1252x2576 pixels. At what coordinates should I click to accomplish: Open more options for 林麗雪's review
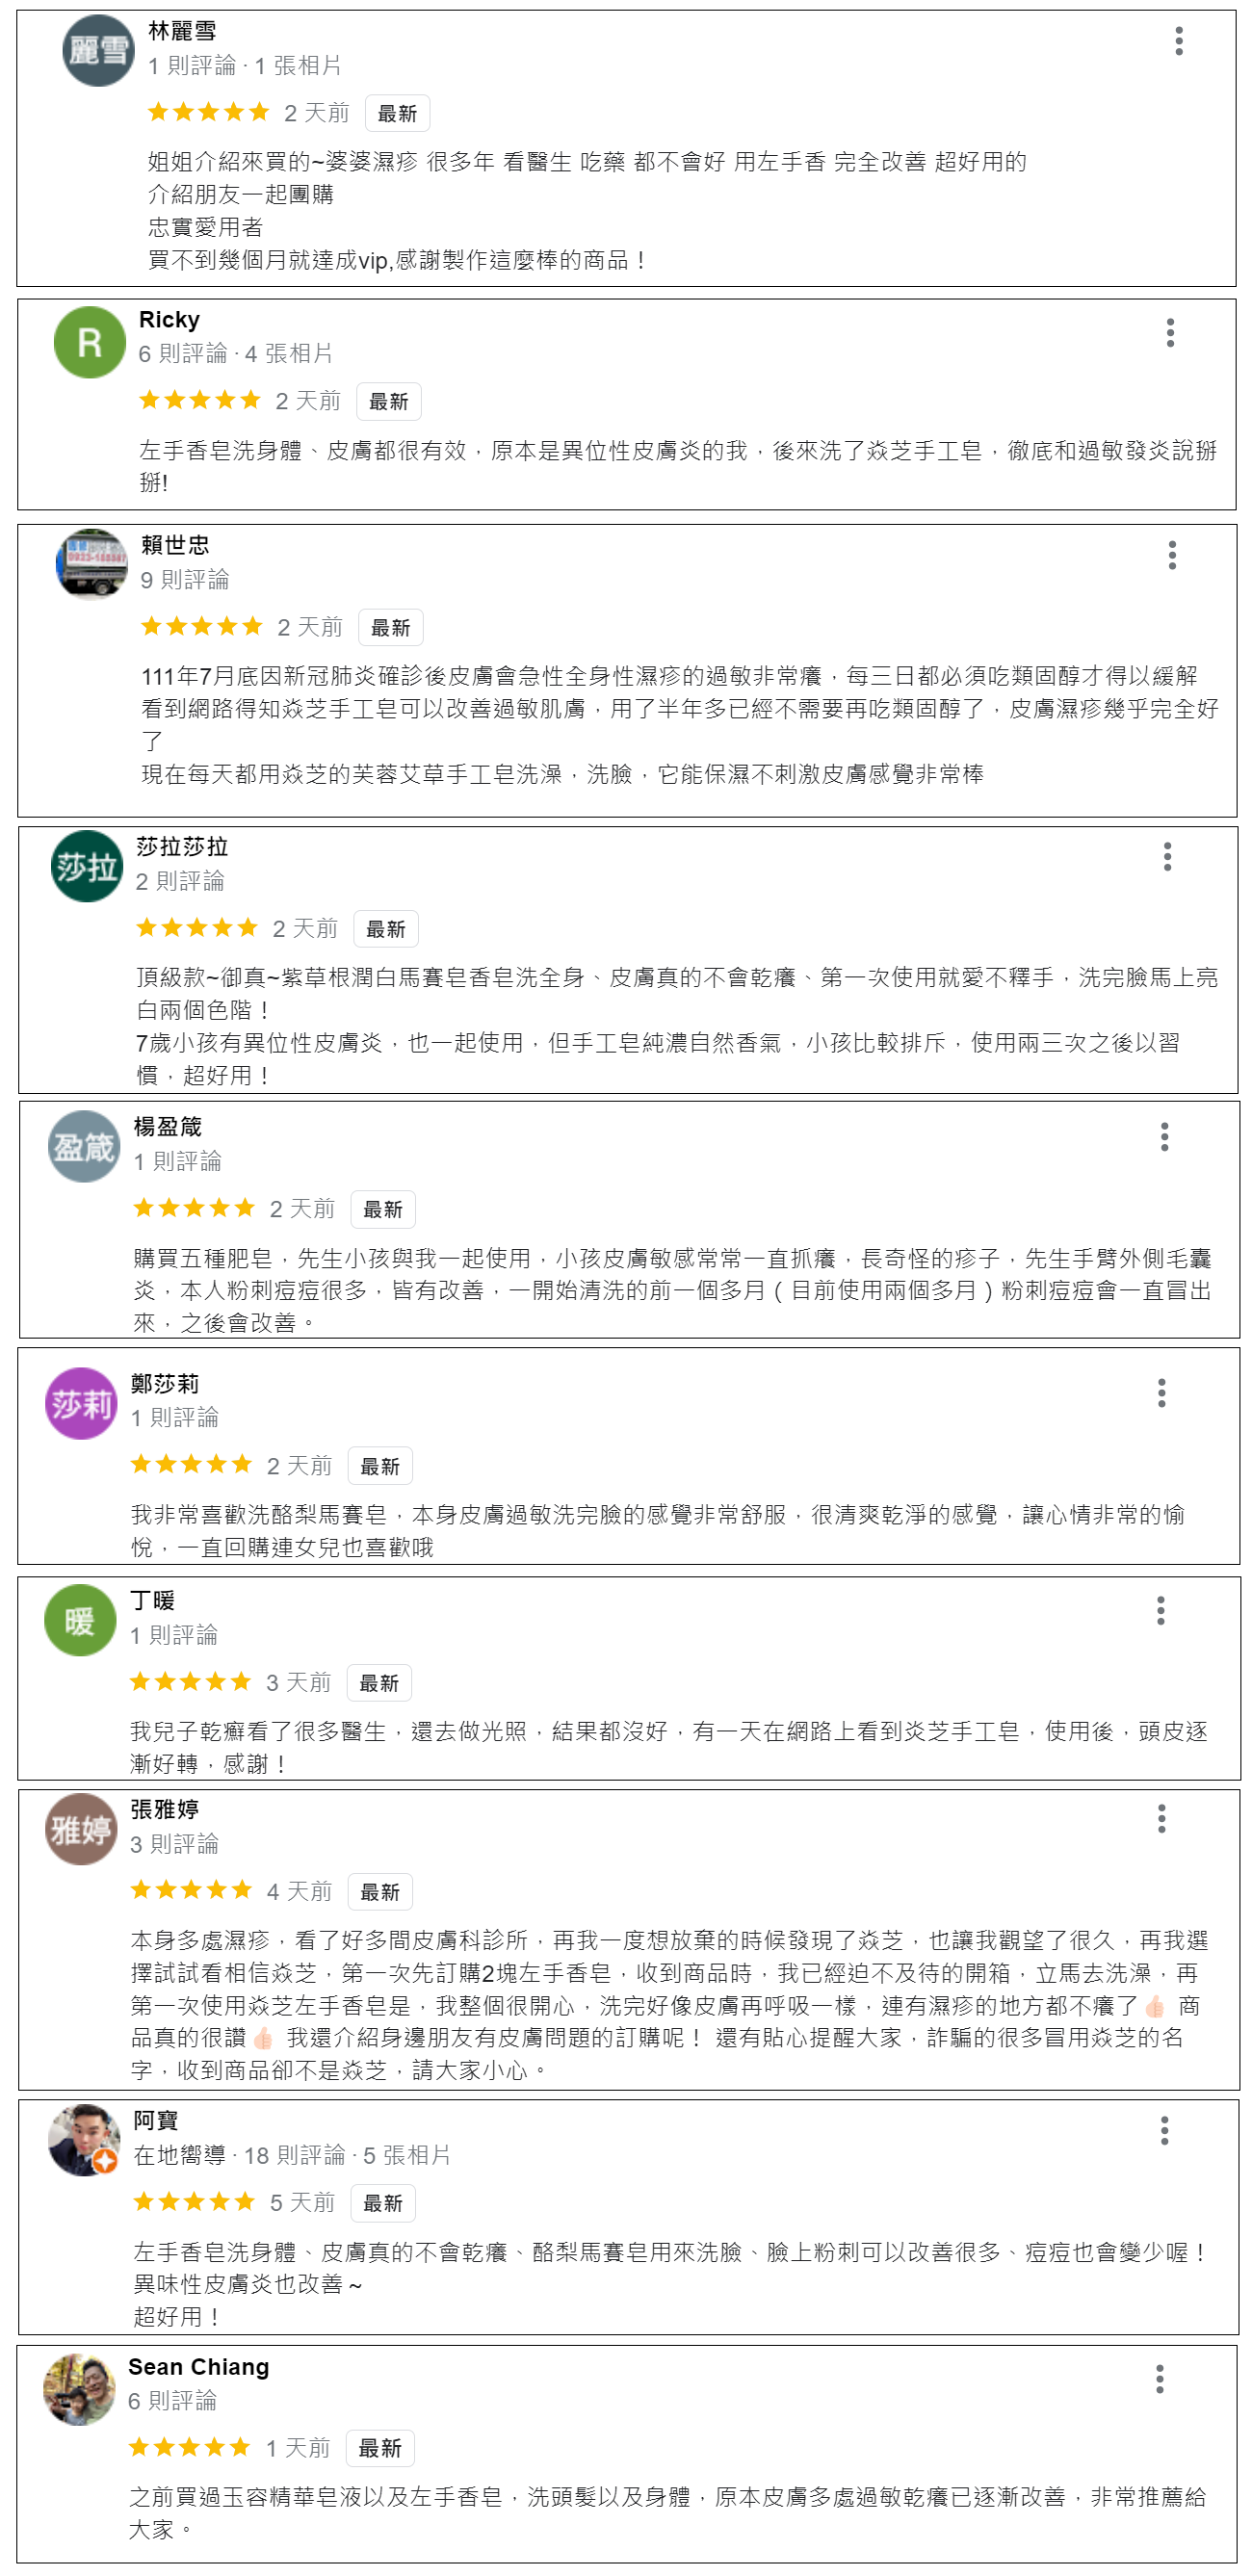tap(1179, 41)
